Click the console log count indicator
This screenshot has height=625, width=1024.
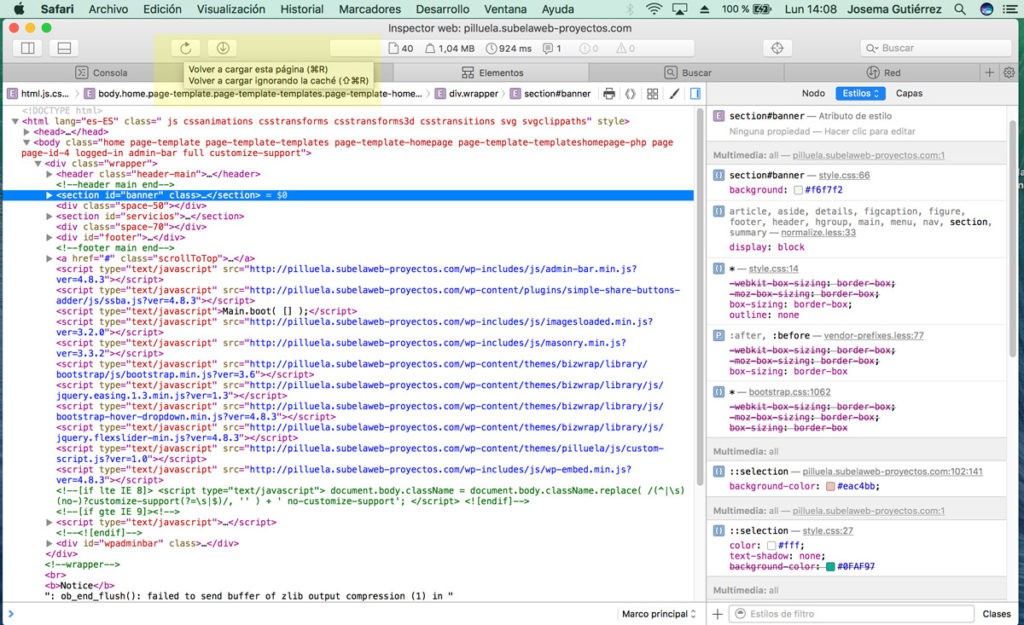[x=552, y=48]
